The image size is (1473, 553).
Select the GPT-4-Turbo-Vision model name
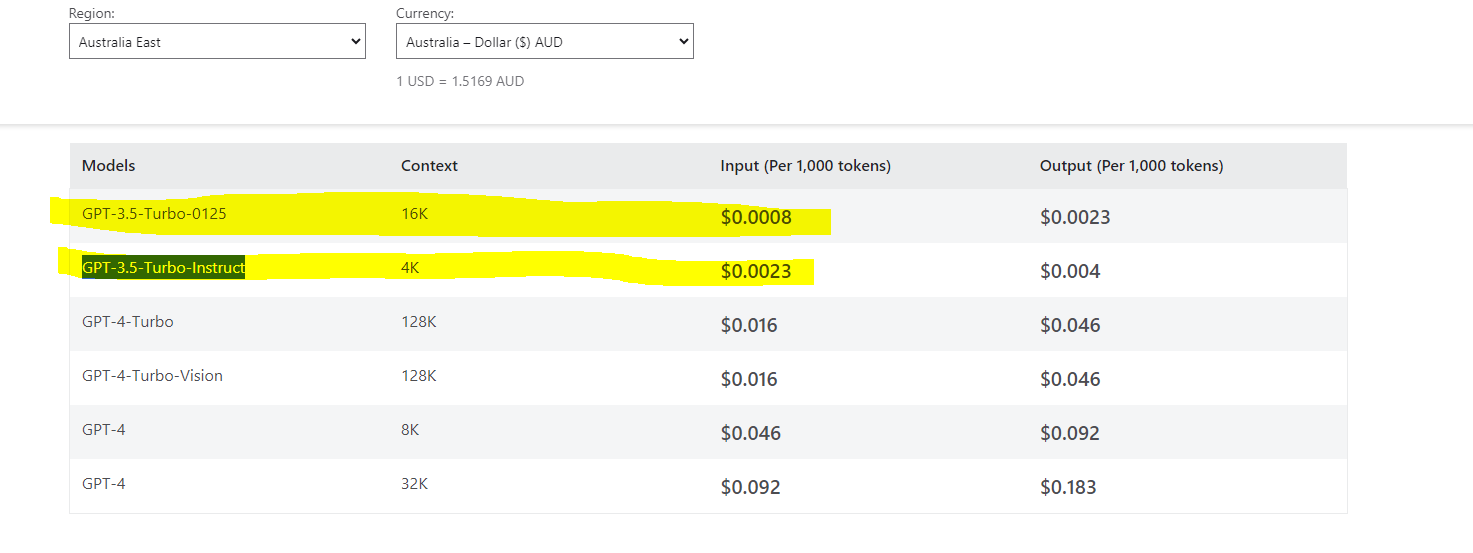tap(152, 376)
